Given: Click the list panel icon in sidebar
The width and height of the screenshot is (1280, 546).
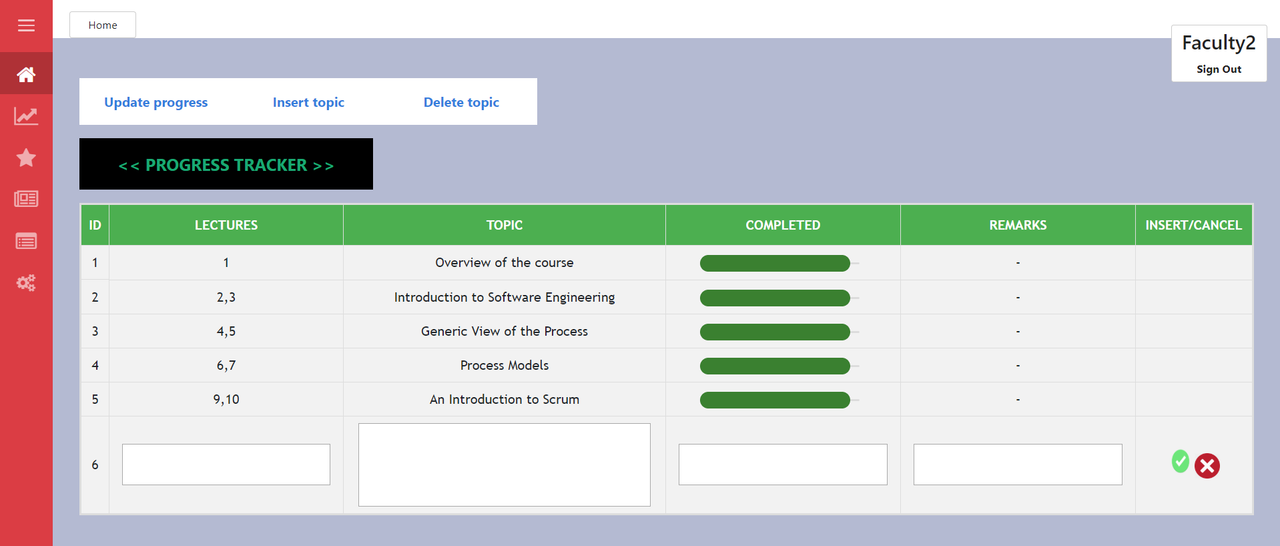Looking at the screenshot, I should coord(26,241).
